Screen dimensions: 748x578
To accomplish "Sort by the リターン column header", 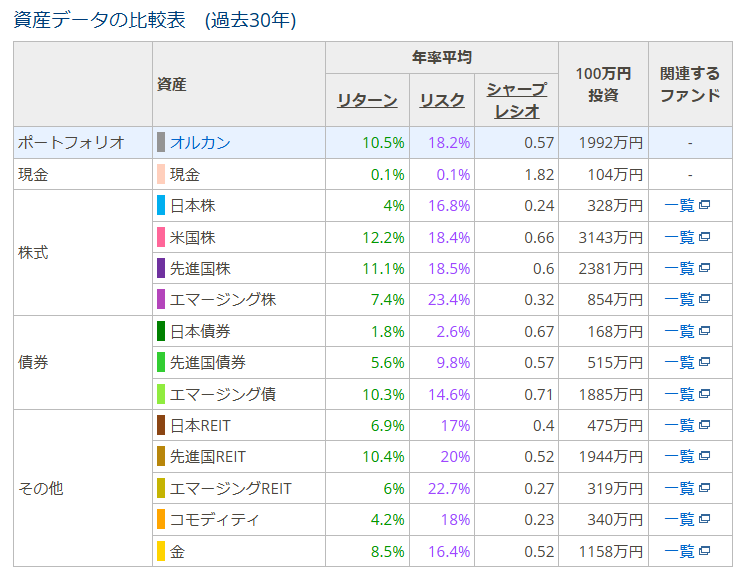I will point(367,100).
